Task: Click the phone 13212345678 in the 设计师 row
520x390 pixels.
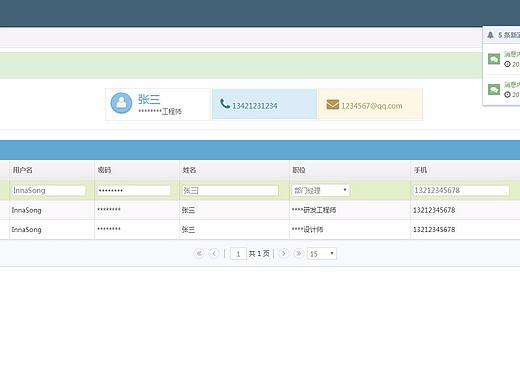Action: click(434, 229)
